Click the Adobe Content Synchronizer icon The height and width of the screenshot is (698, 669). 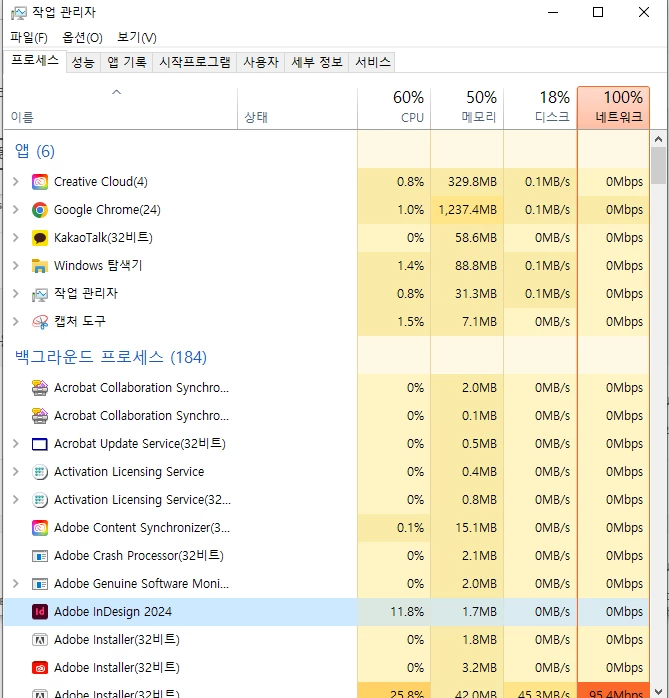[x=40, y=528]
